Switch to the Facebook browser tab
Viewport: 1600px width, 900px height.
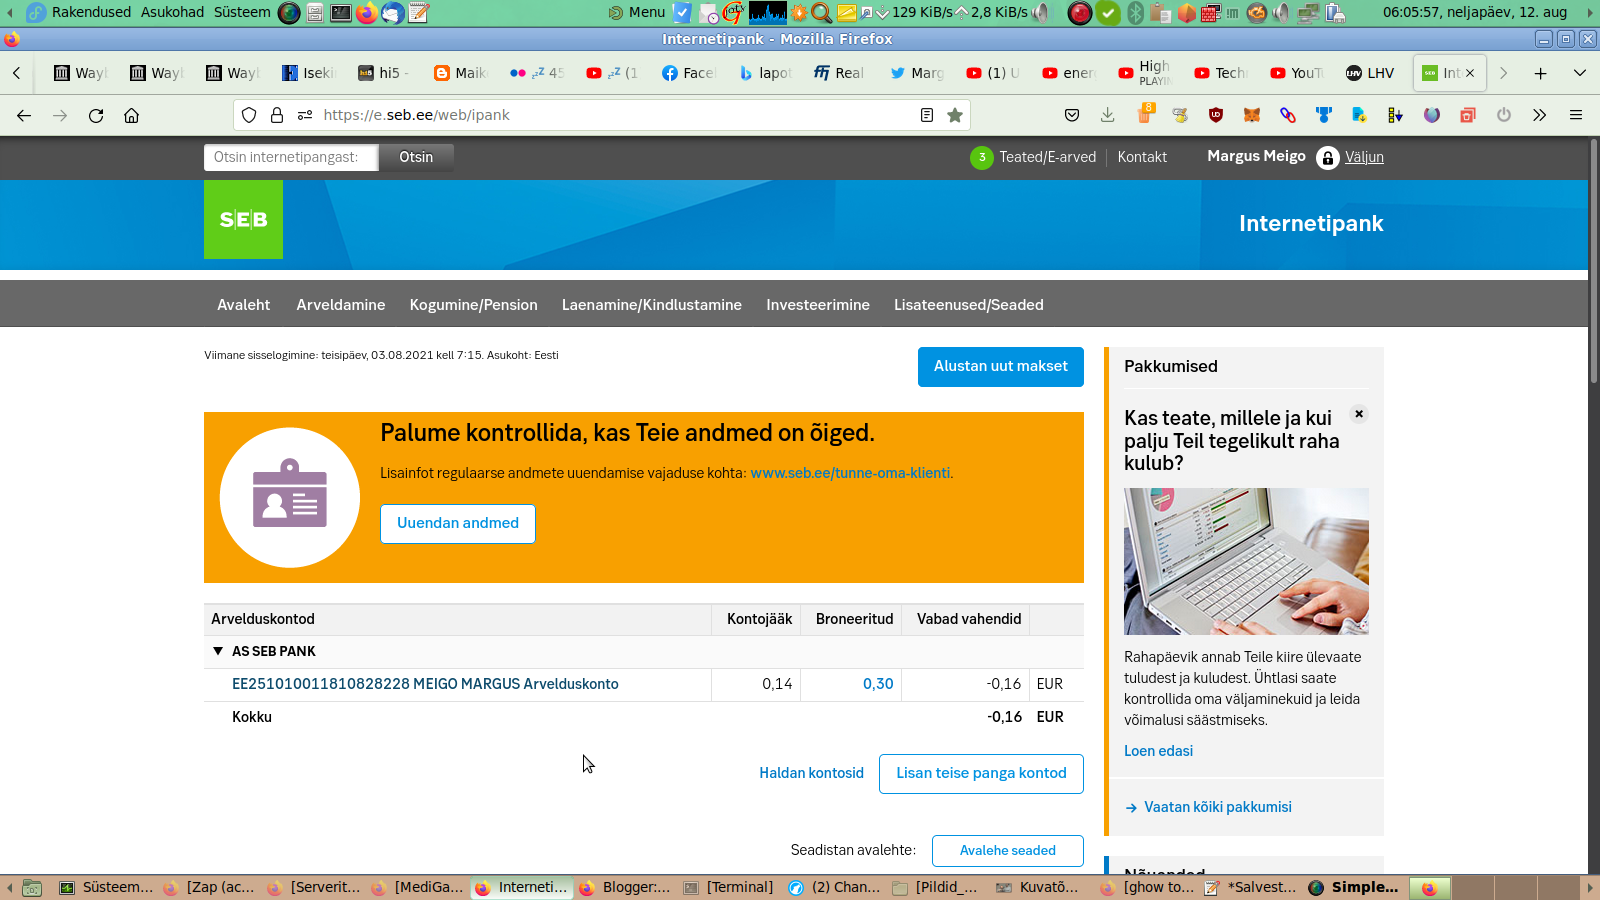point(689,73)
